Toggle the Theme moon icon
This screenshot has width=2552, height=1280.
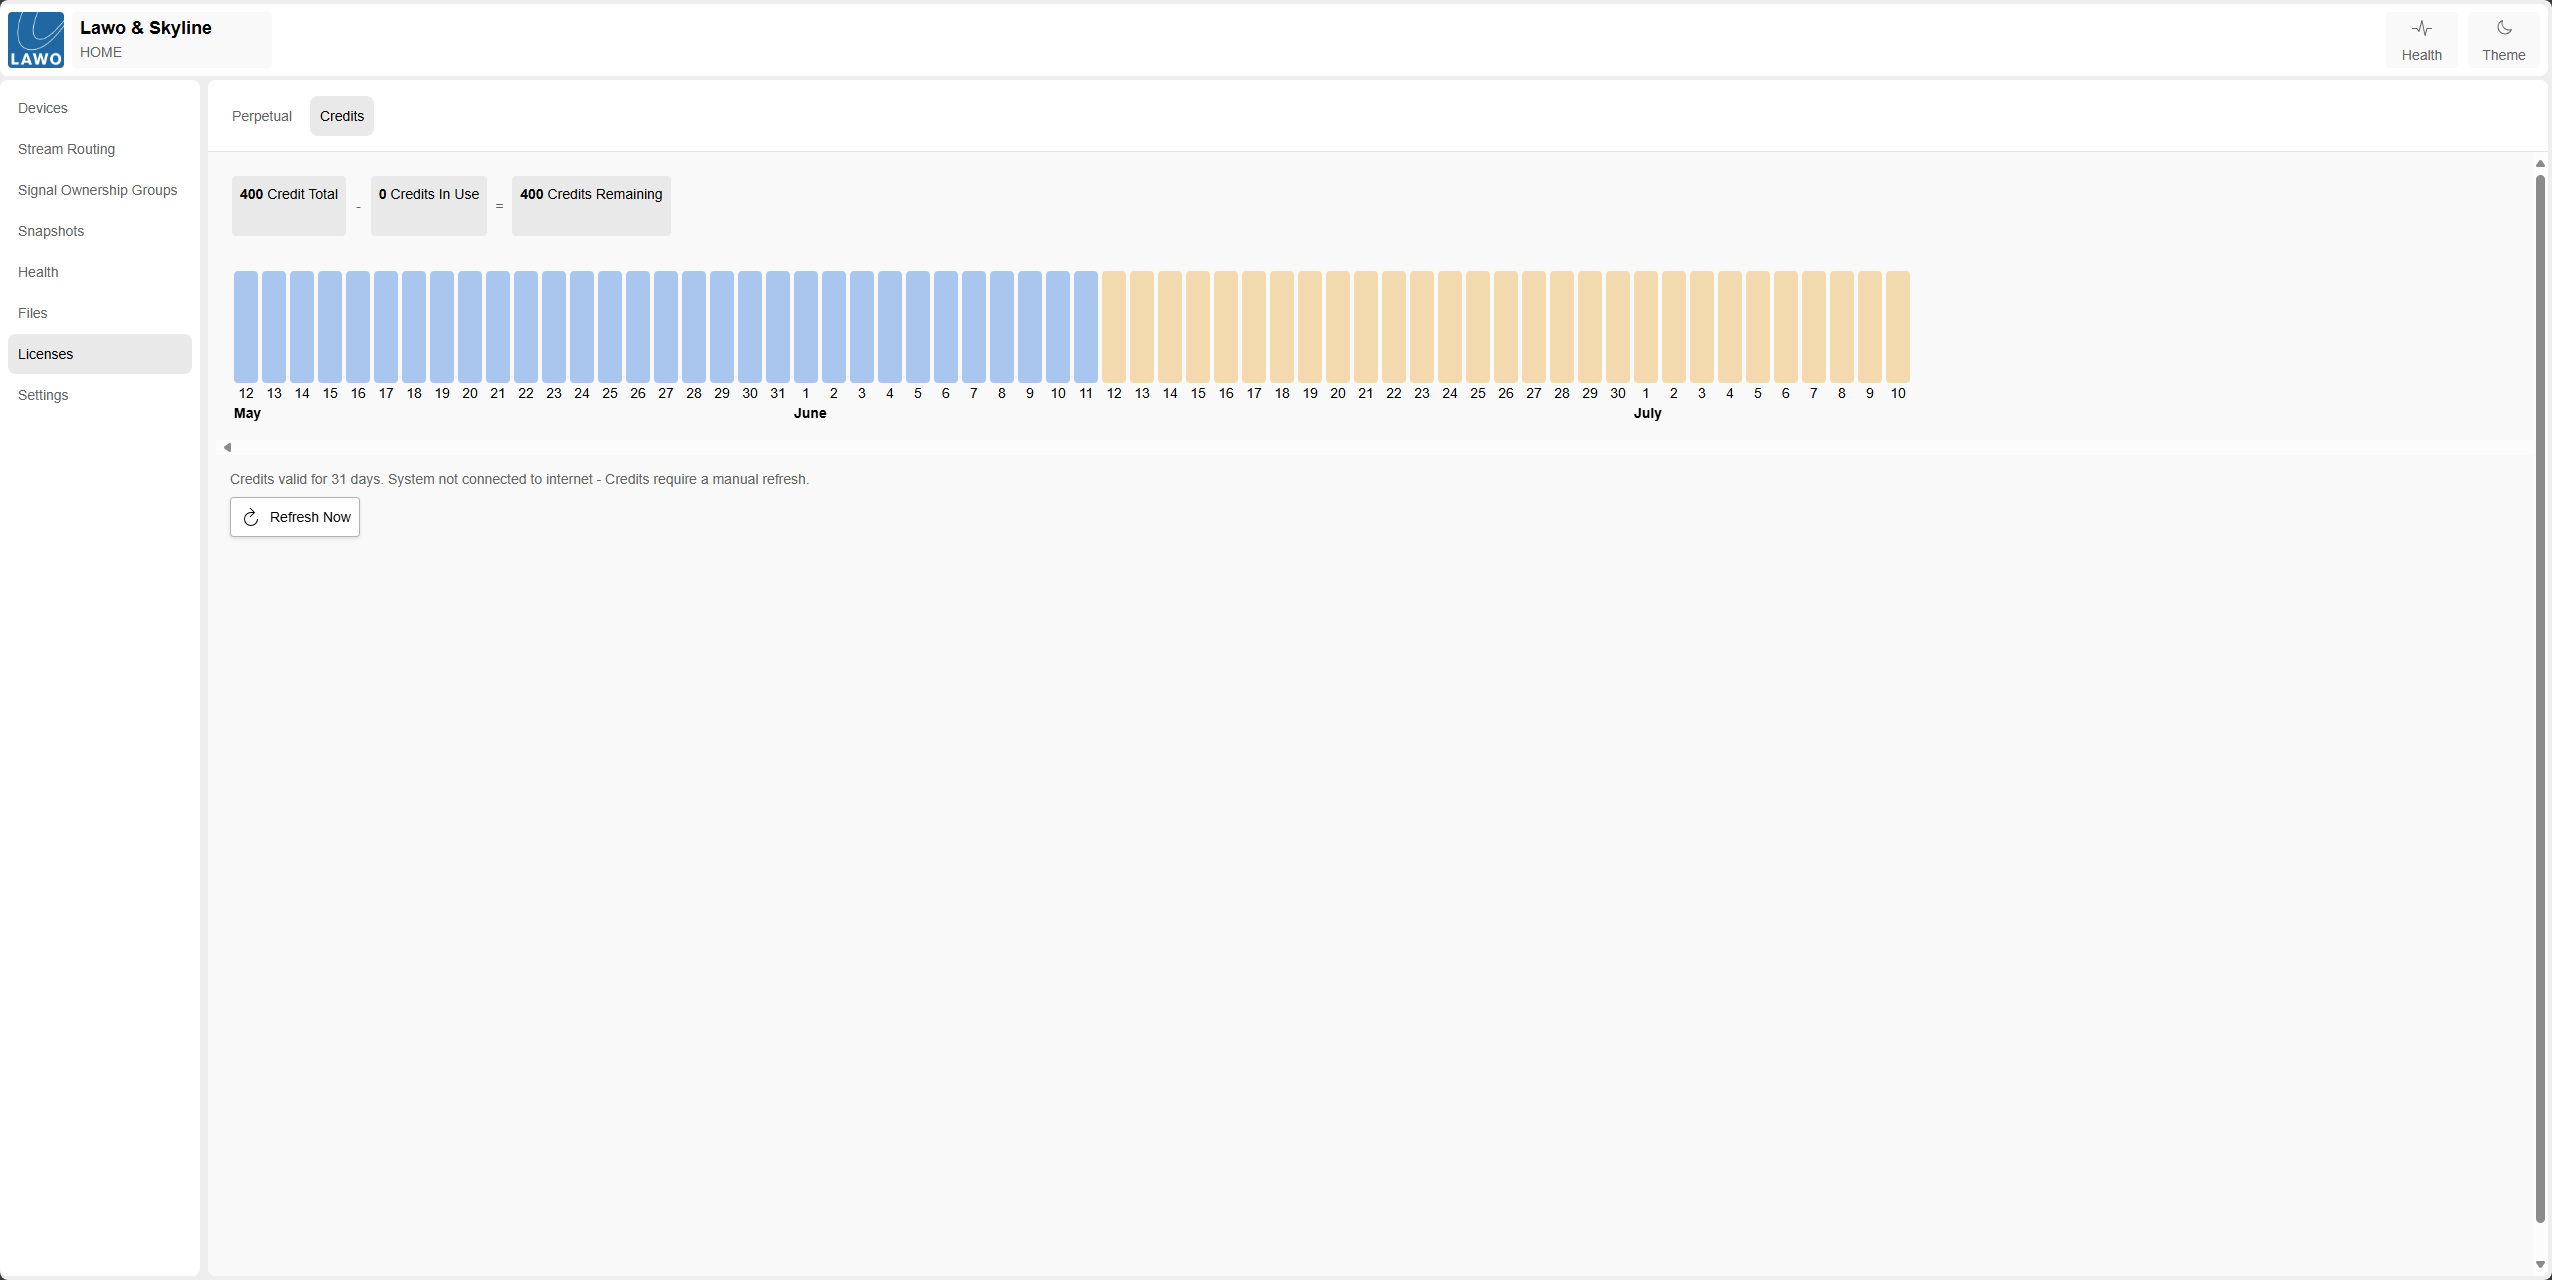tap(2503, 29)
